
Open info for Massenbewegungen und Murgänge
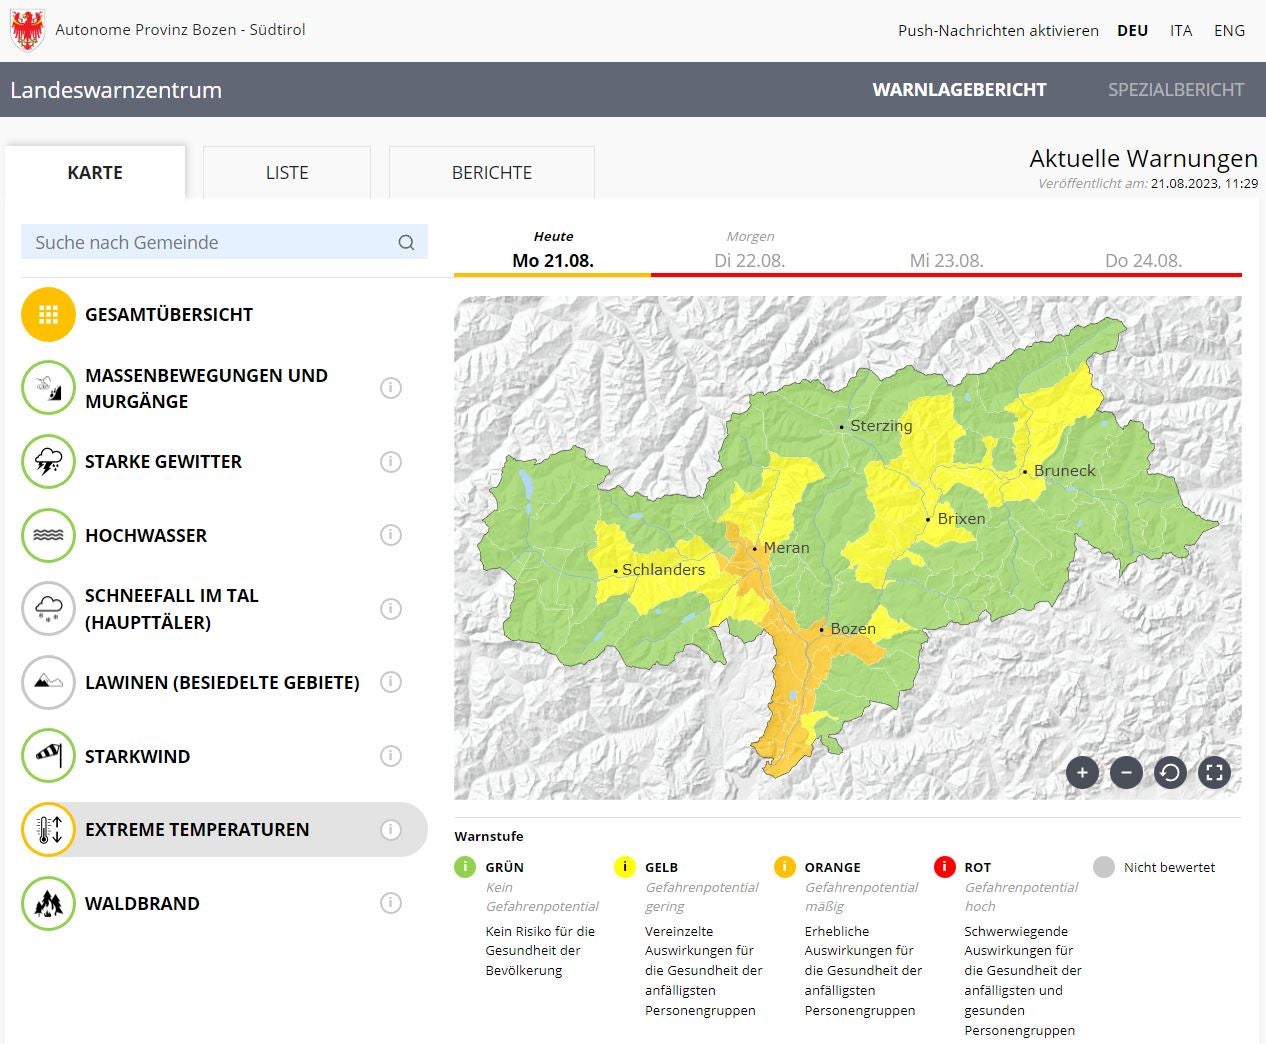(x=391, y=388)
